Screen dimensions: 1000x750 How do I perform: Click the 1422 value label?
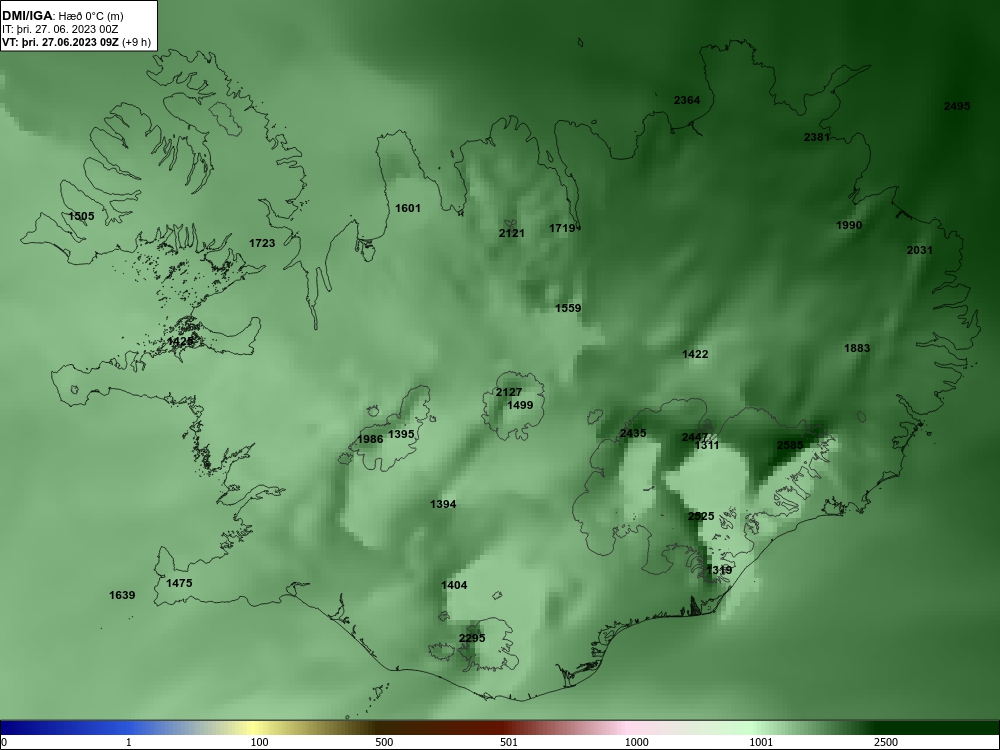click(x=695, y=354)
